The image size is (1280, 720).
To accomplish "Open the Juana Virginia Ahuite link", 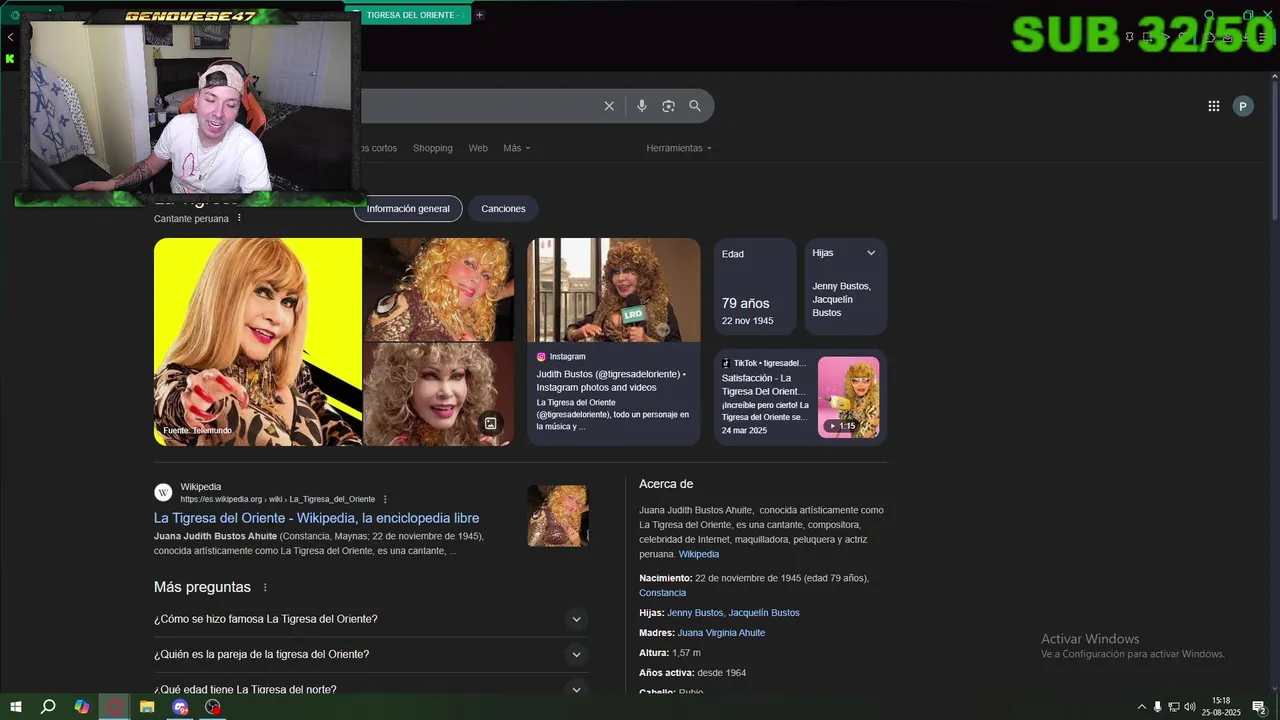I will click(x=721, y=633).
